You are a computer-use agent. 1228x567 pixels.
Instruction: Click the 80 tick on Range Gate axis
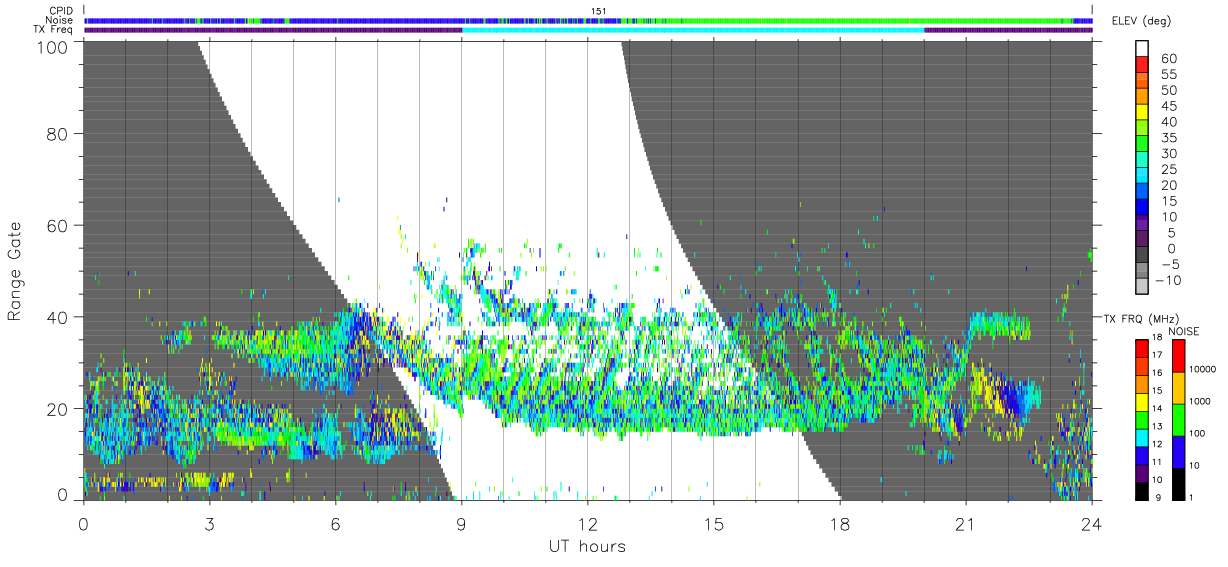coord(57,134)
